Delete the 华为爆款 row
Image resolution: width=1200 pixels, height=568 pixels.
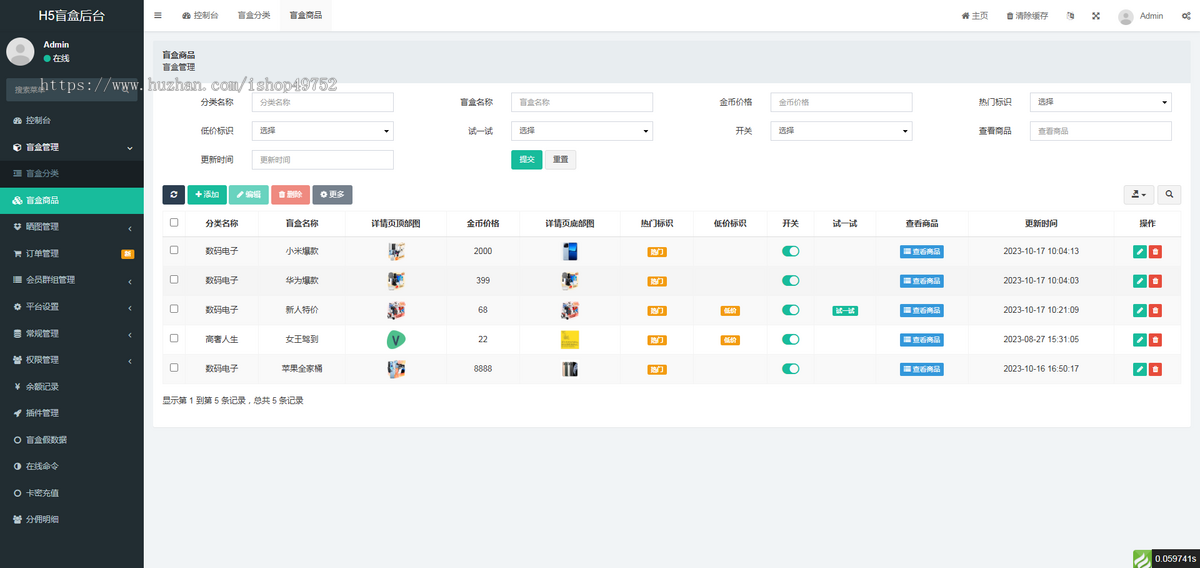(x=1156, y=281)
